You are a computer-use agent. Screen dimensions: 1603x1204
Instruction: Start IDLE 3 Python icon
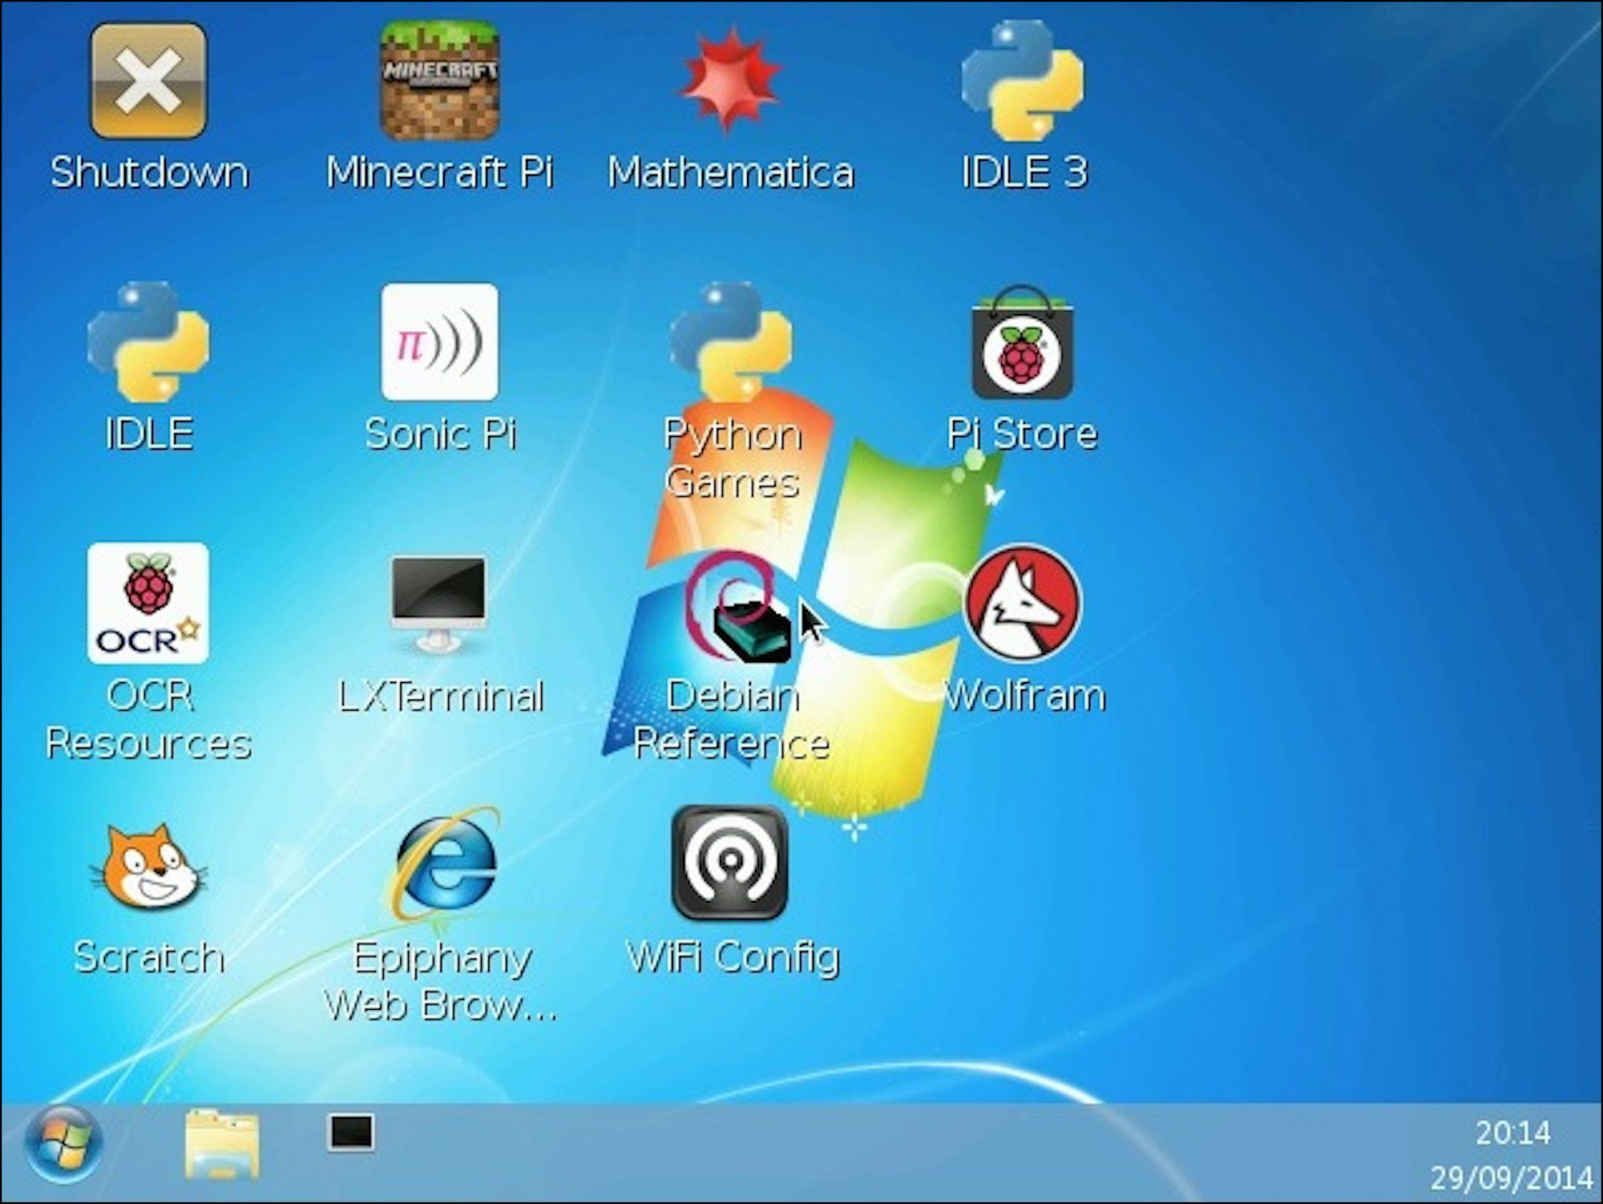point(1022,82)
